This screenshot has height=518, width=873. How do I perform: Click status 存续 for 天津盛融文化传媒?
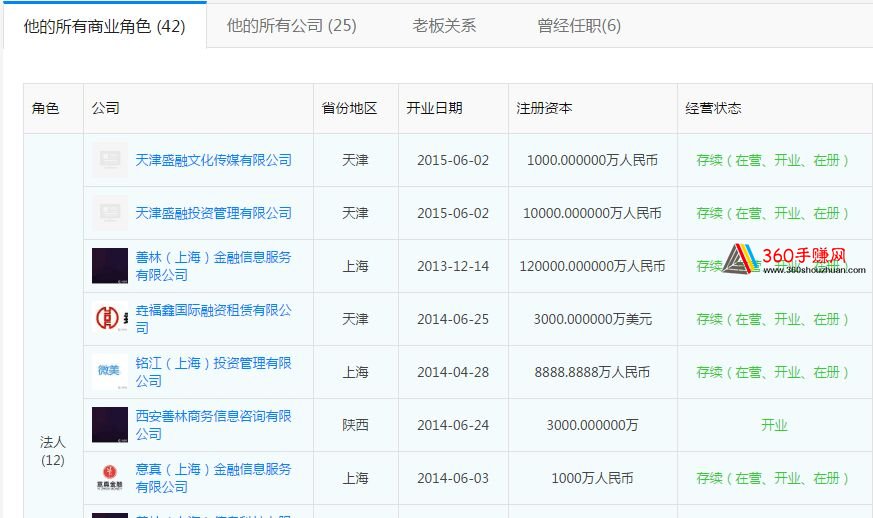pos(773,160)
